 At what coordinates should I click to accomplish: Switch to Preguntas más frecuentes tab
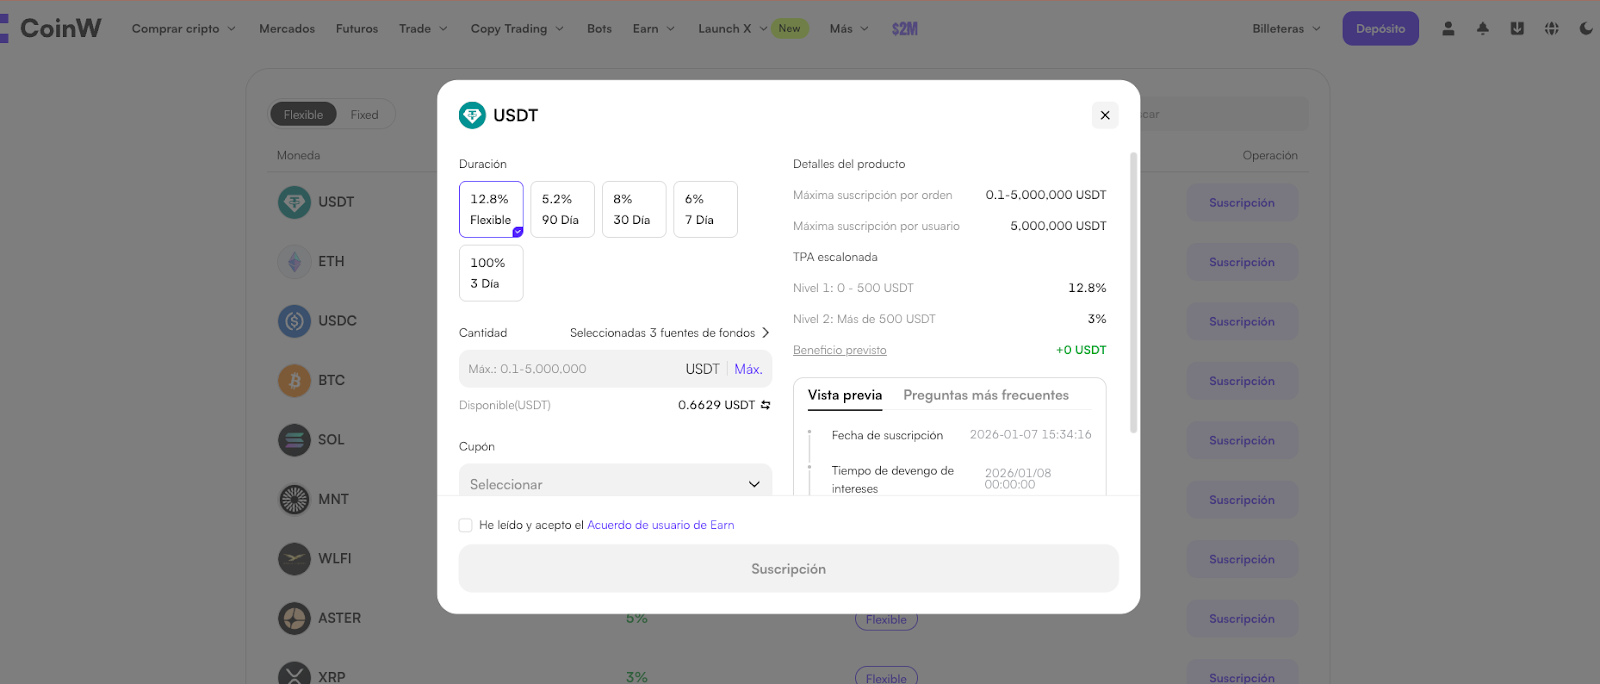pos(986,395)
